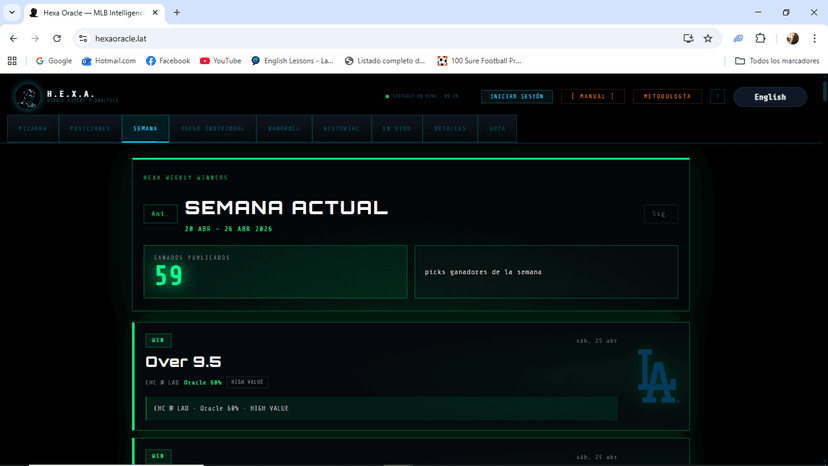Switch to the GUÍA tab
828x466 pixels.
tap(497, 128)
